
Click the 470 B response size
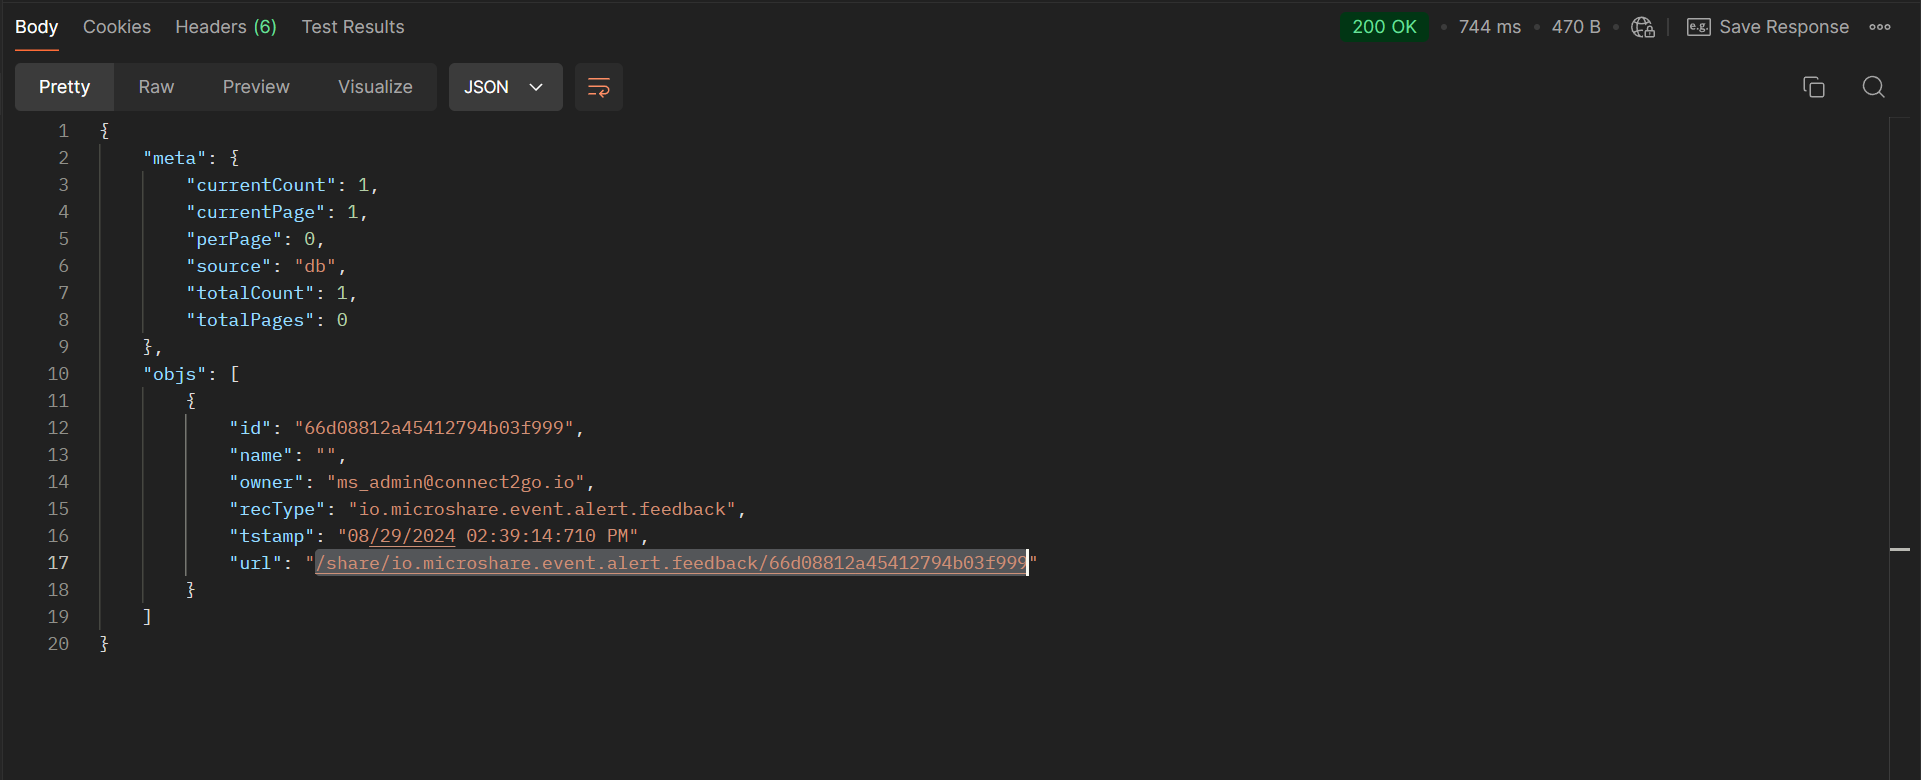click(x=1575, y=27)
